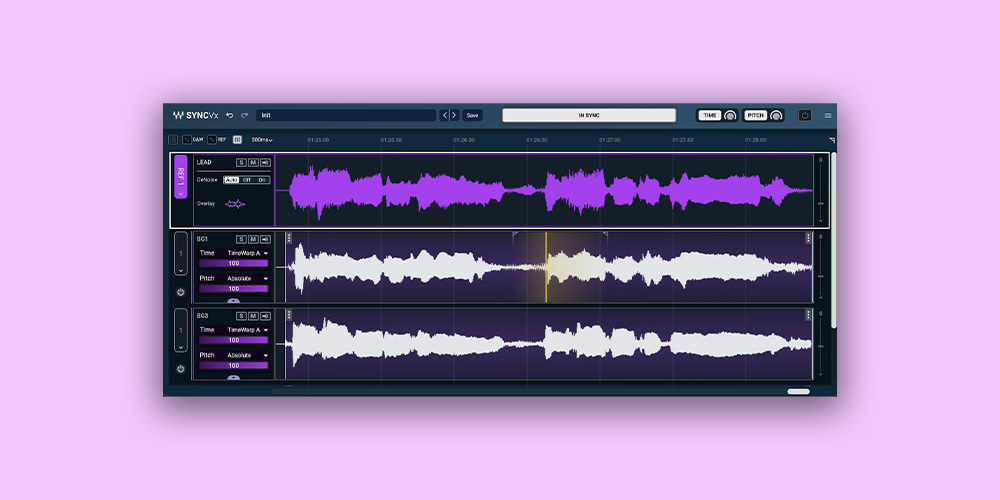Click the yellow playhead in BG1 waveform
This screenshot has height=500, width=1000.
pyautogui.click(x=546, y=267)
